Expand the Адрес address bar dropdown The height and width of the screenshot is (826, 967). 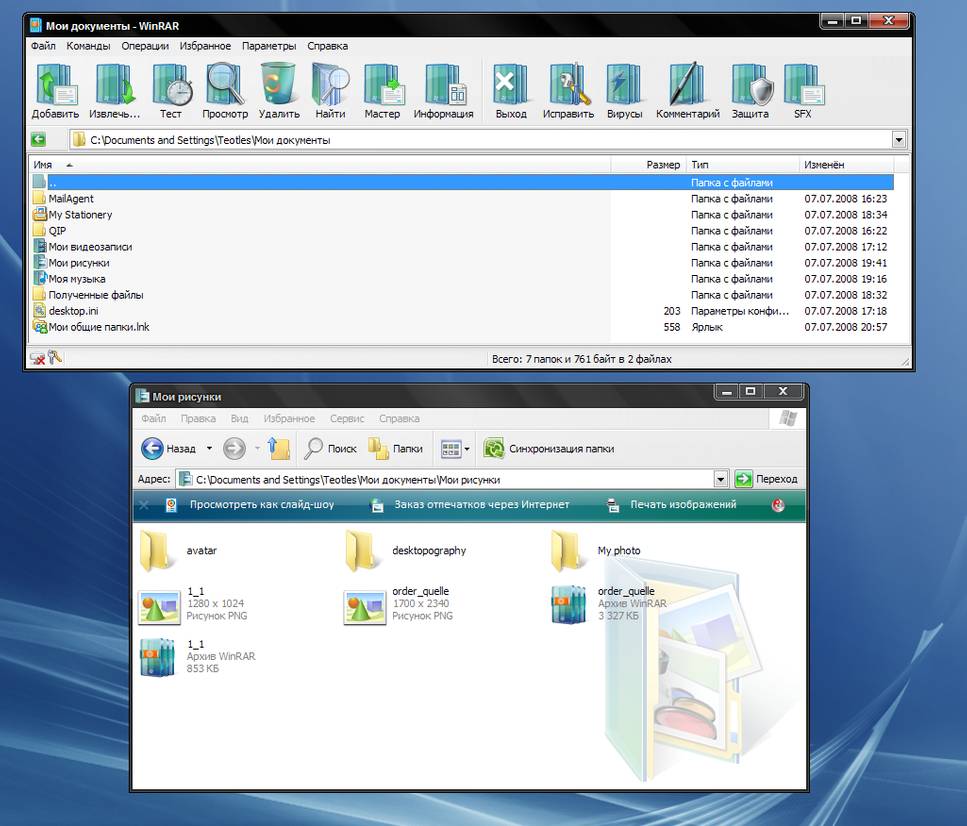(720, 478)
